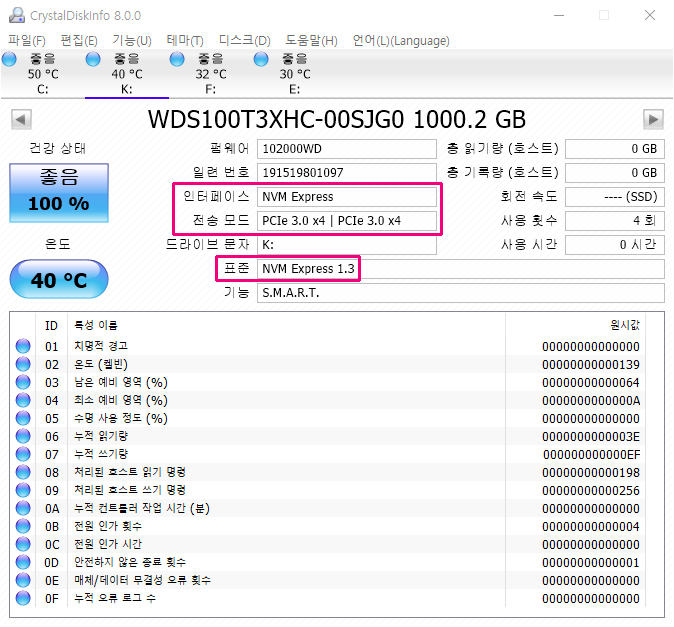Click status orb for attribute 0C
Image resolution: width=674 pixels, height=627 pixels.
[x=23, y=544]
